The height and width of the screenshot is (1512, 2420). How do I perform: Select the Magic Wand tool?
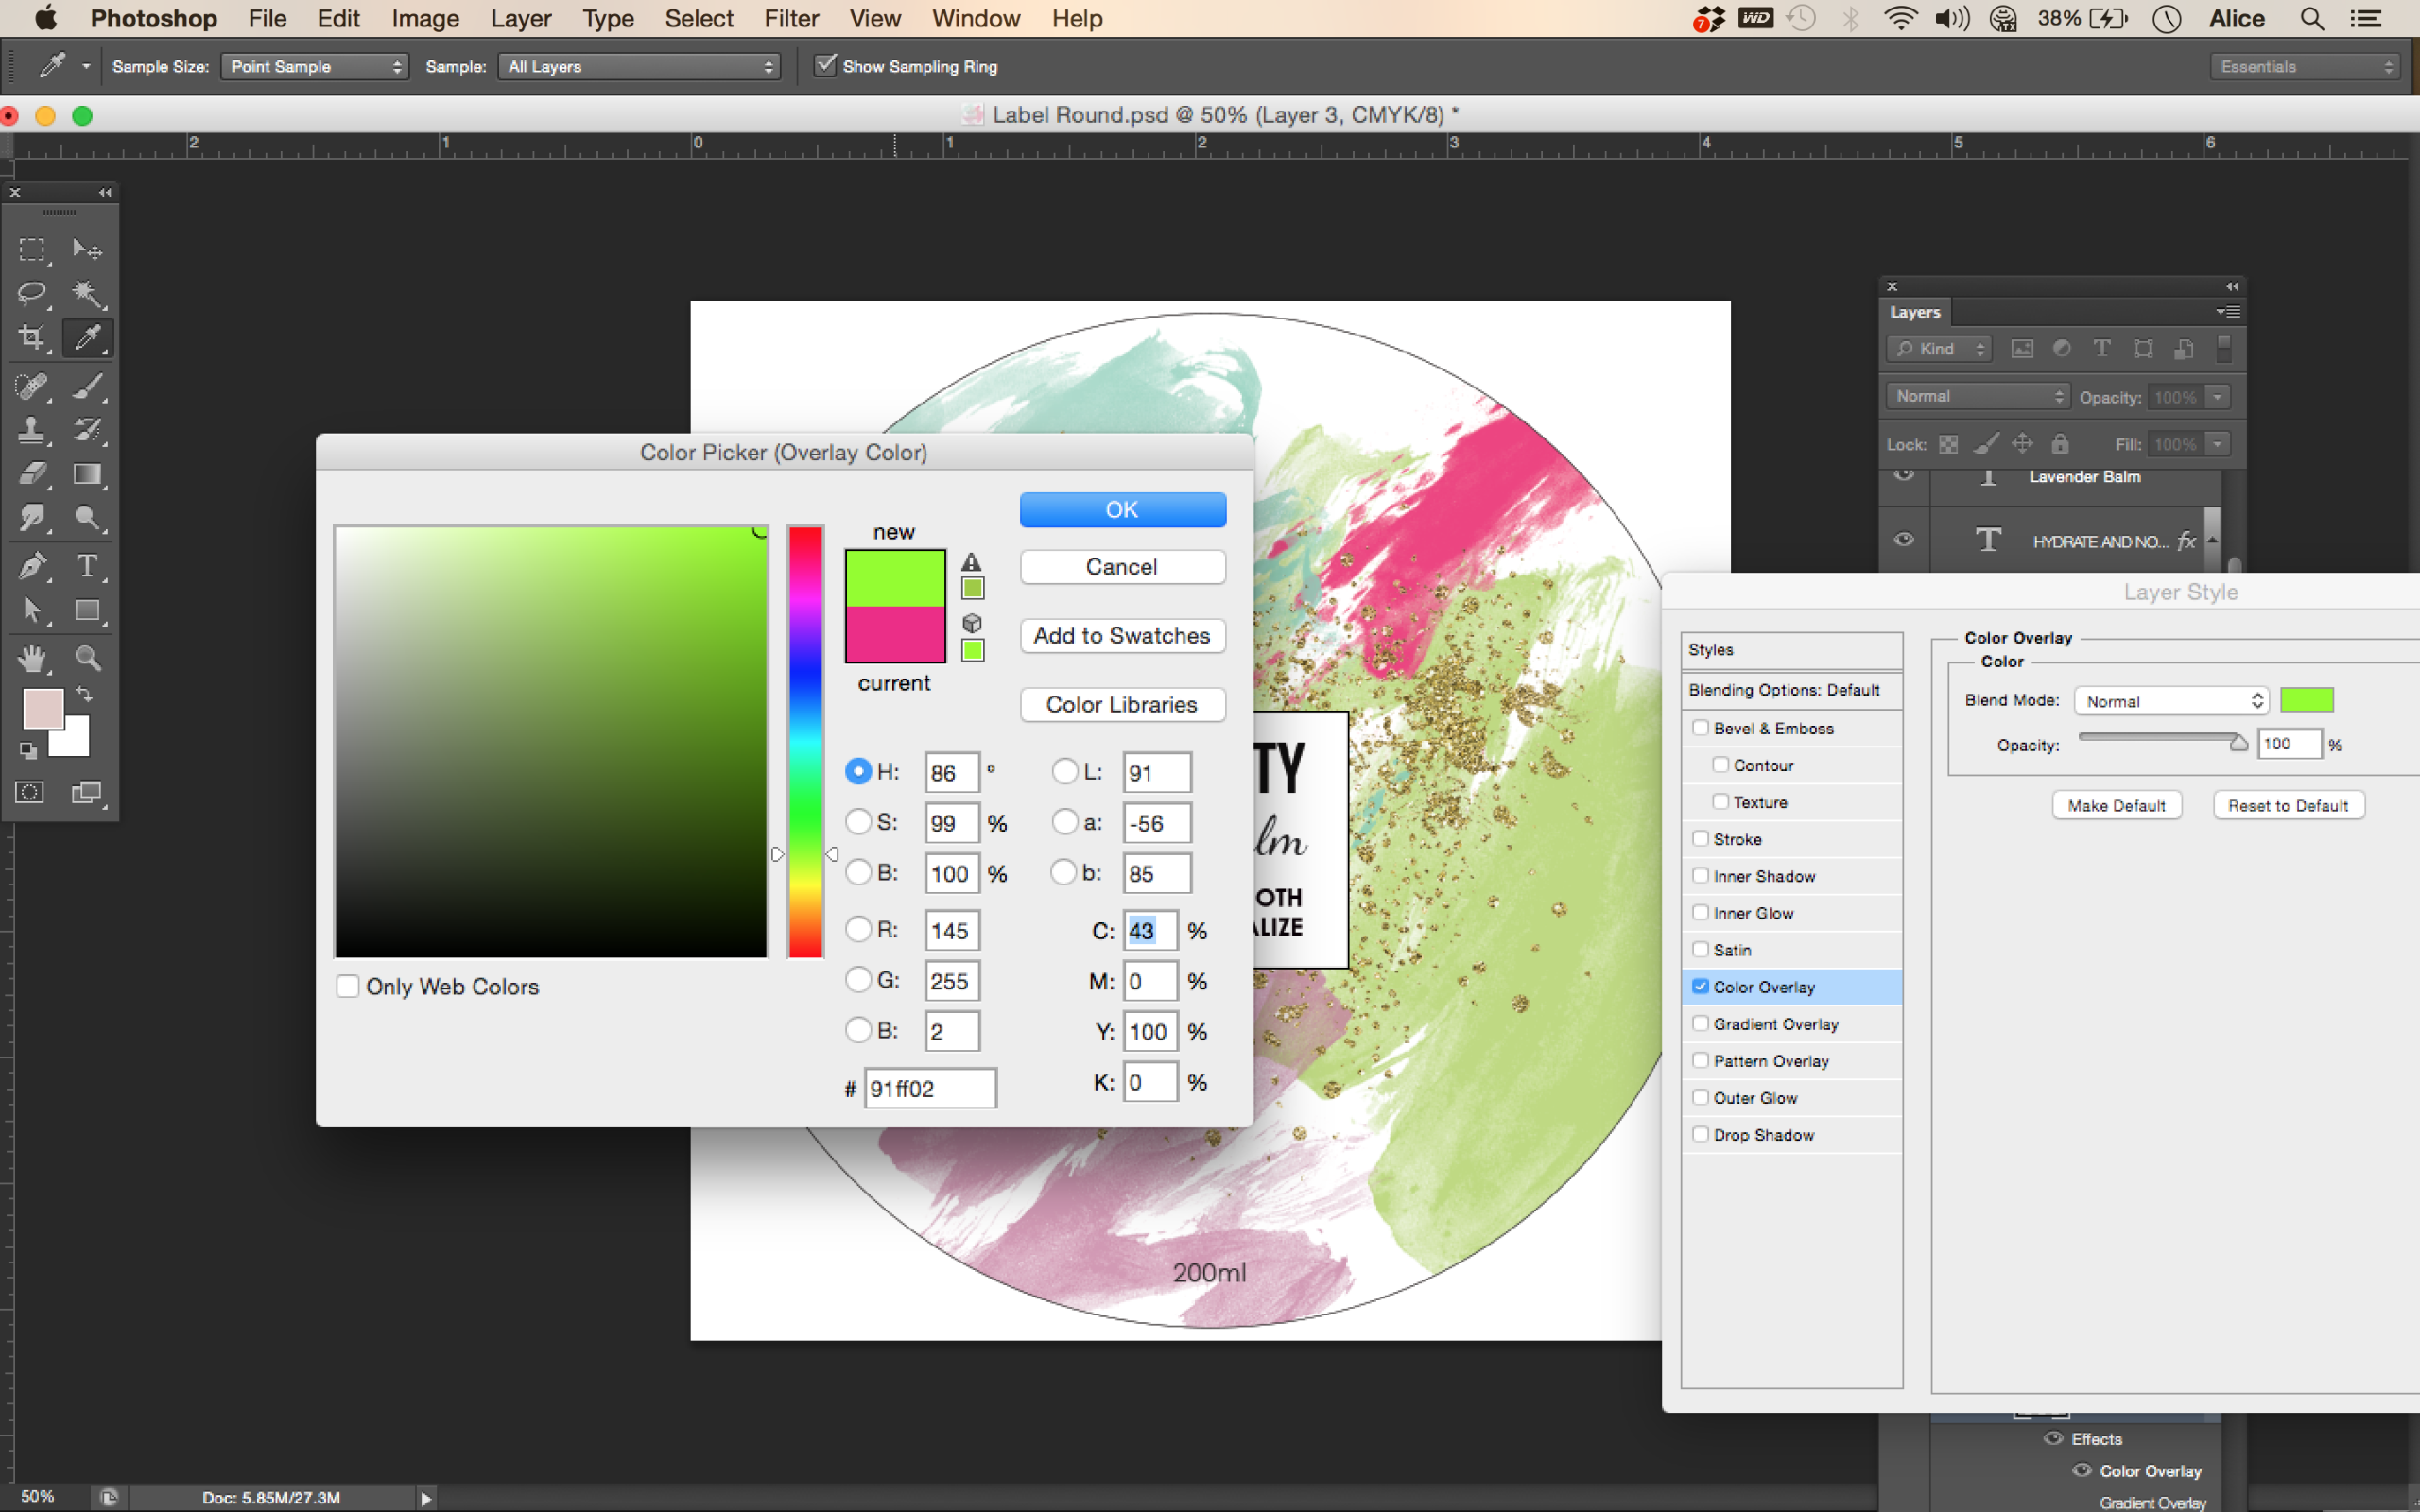[x=87, y=294]
